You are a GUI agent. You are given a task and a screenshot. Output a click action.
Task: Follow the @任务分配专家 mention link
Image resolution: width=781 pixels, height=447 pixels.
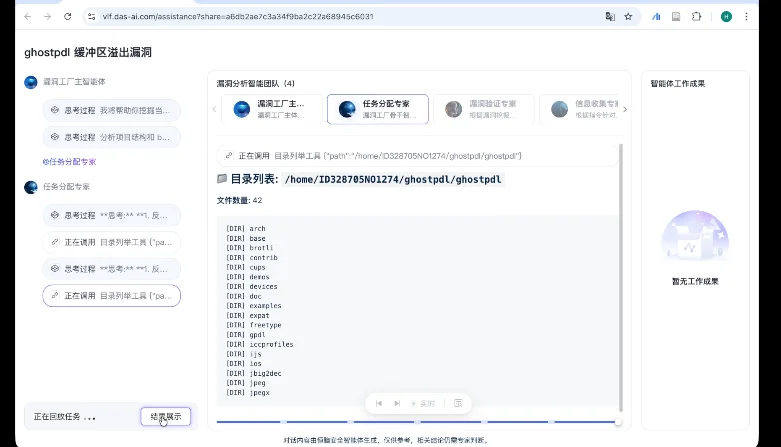(69, 161)
